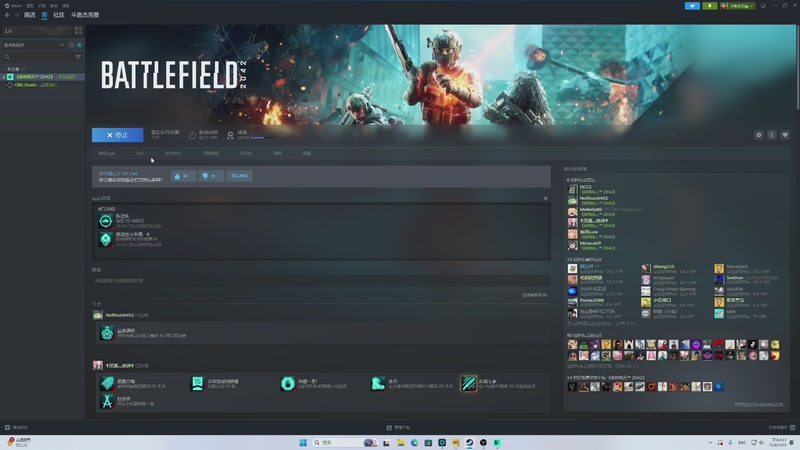800x450 pixels.
Task: Stop the running game with 停止 button
Action: (117, 135)
